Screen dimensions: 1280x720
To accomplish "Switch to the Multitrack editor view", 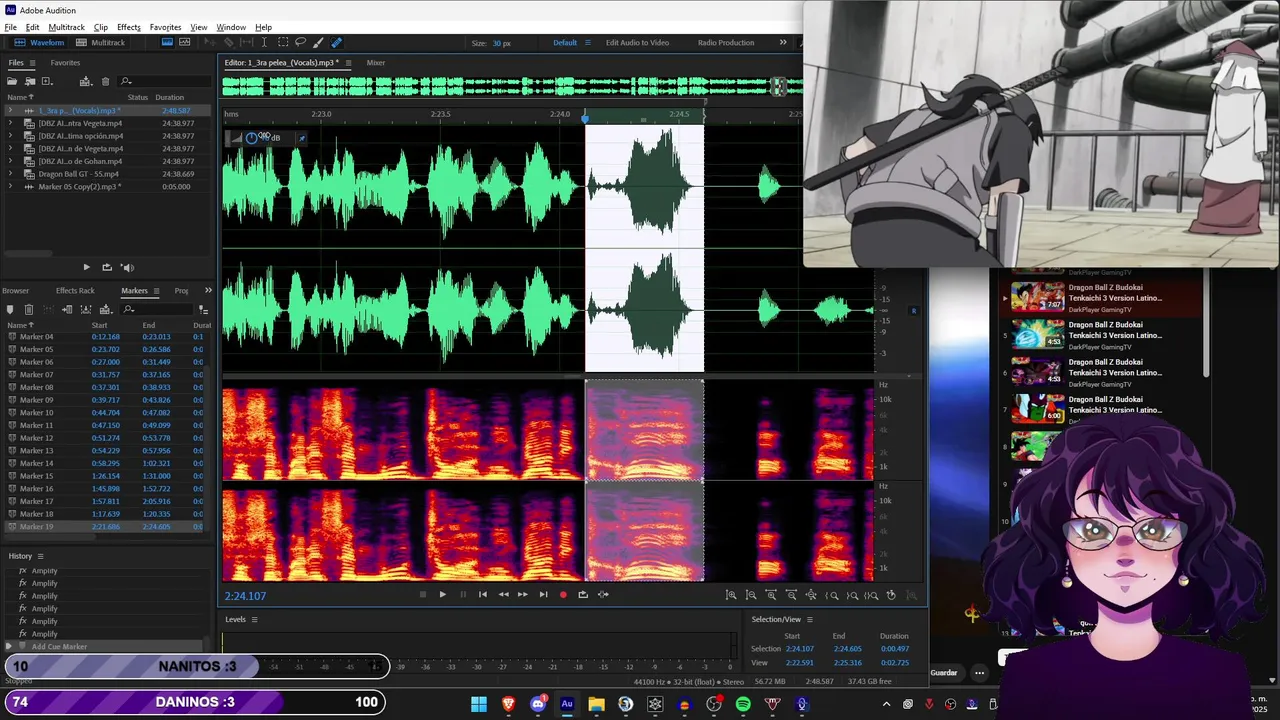I will (100, 42).
